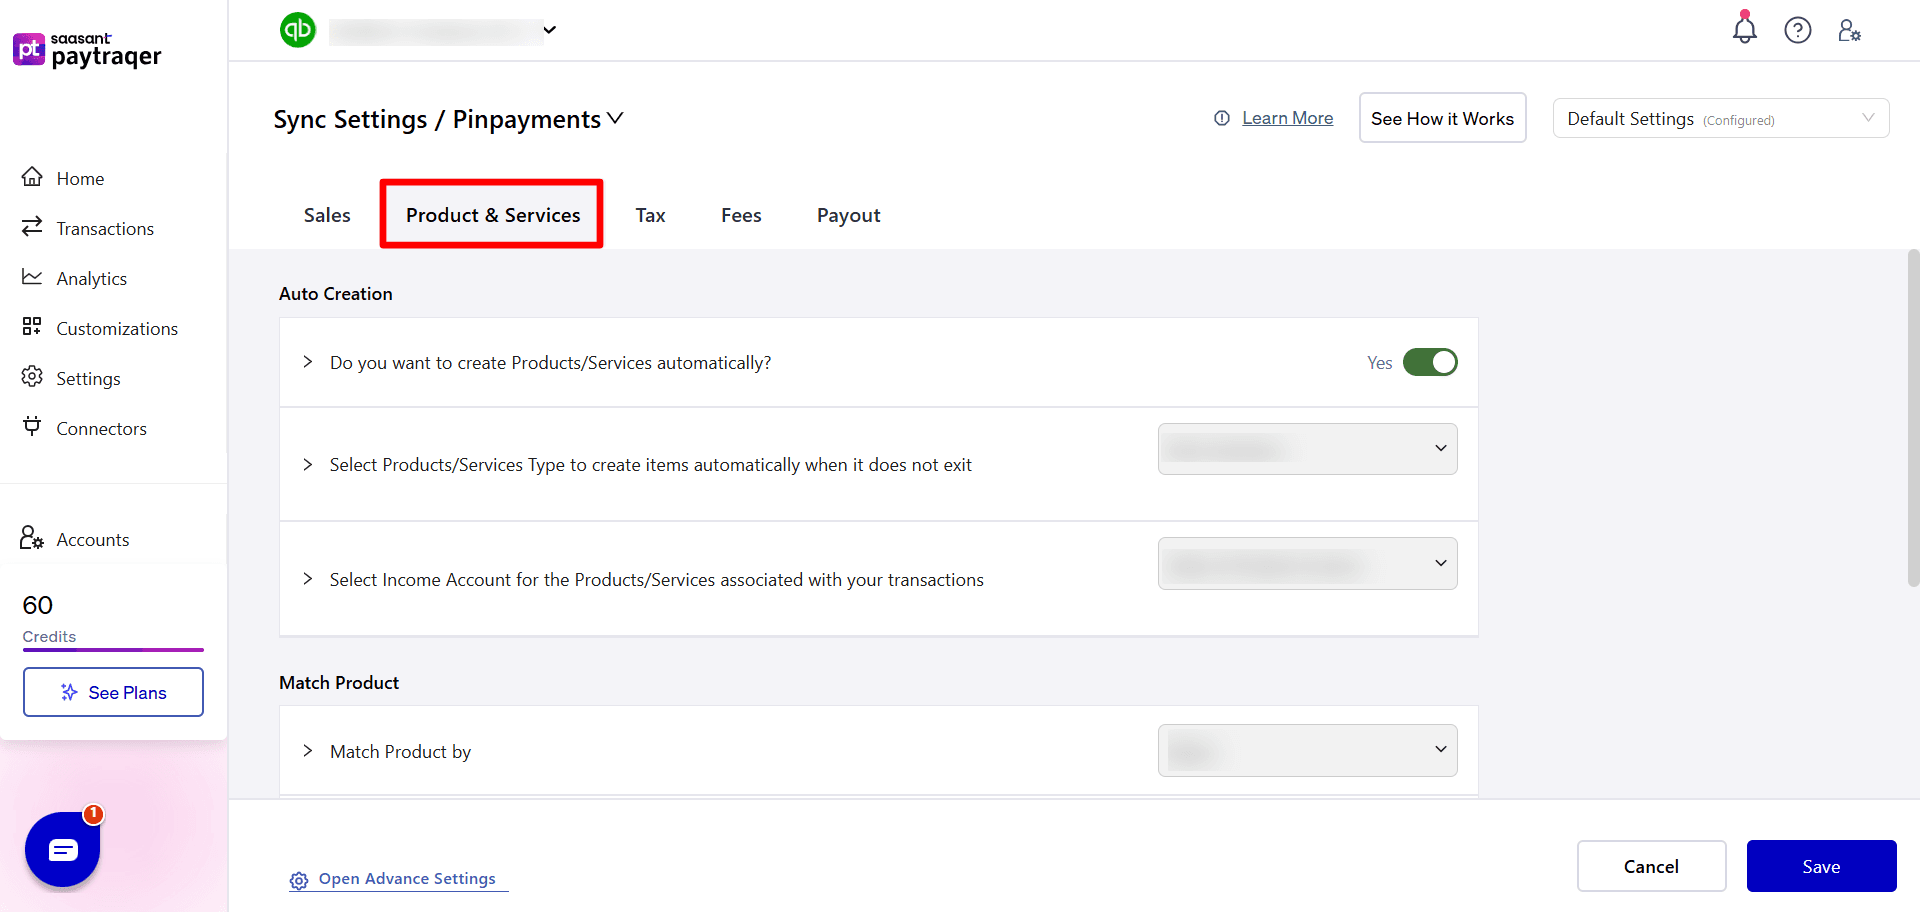Viewport: 1920px width, 912px height.
Task: Select the Transactions sidebar icon
Action: [x=32, y=227]
